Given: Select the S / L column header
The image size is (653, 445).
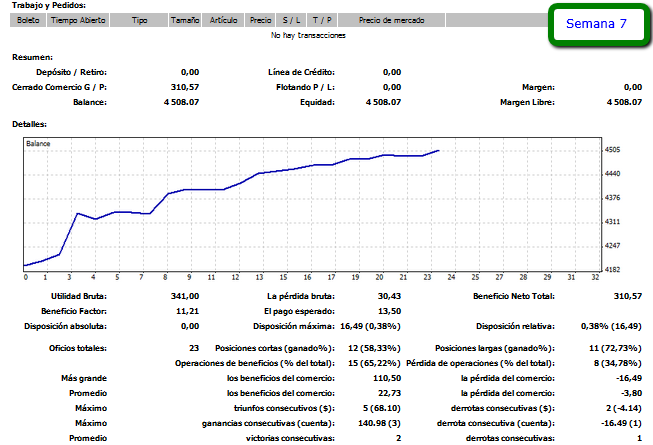Looking at the screenshot, I should [292, 20].
